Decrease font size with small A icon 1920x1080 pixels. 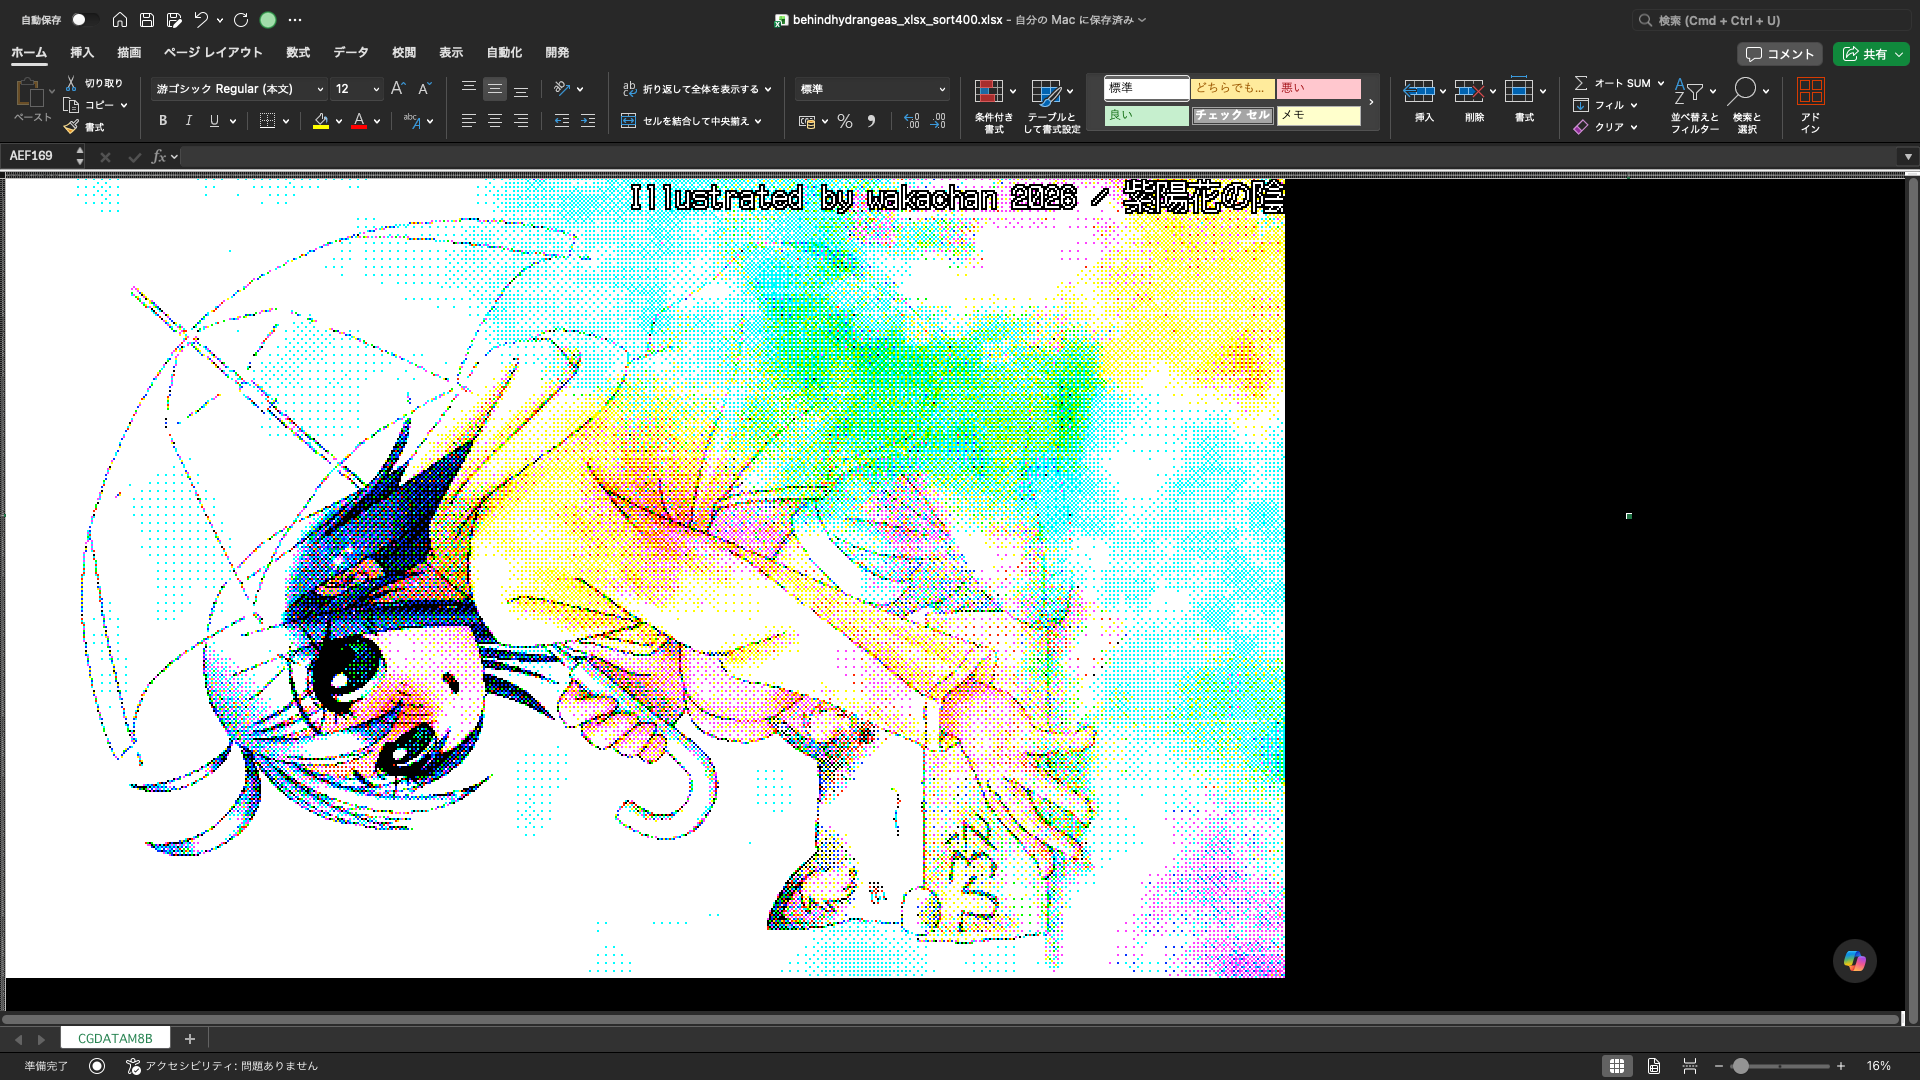coord(424,89)
